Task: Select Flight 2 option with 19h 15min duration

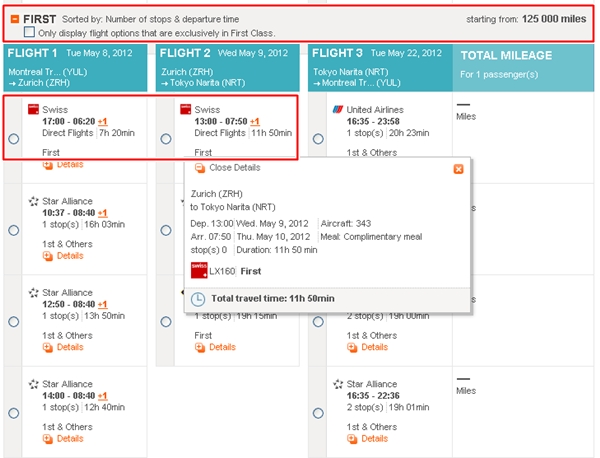Action: 166,322
